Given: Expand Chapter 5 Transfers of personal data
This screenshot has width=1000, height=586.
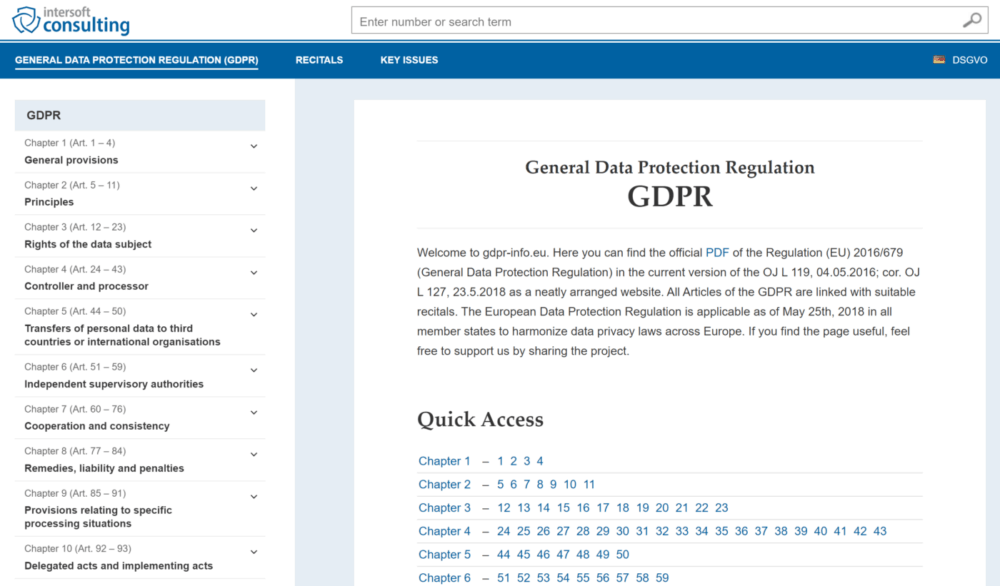Looking at the screenshot, I should [x=139, y=327].
